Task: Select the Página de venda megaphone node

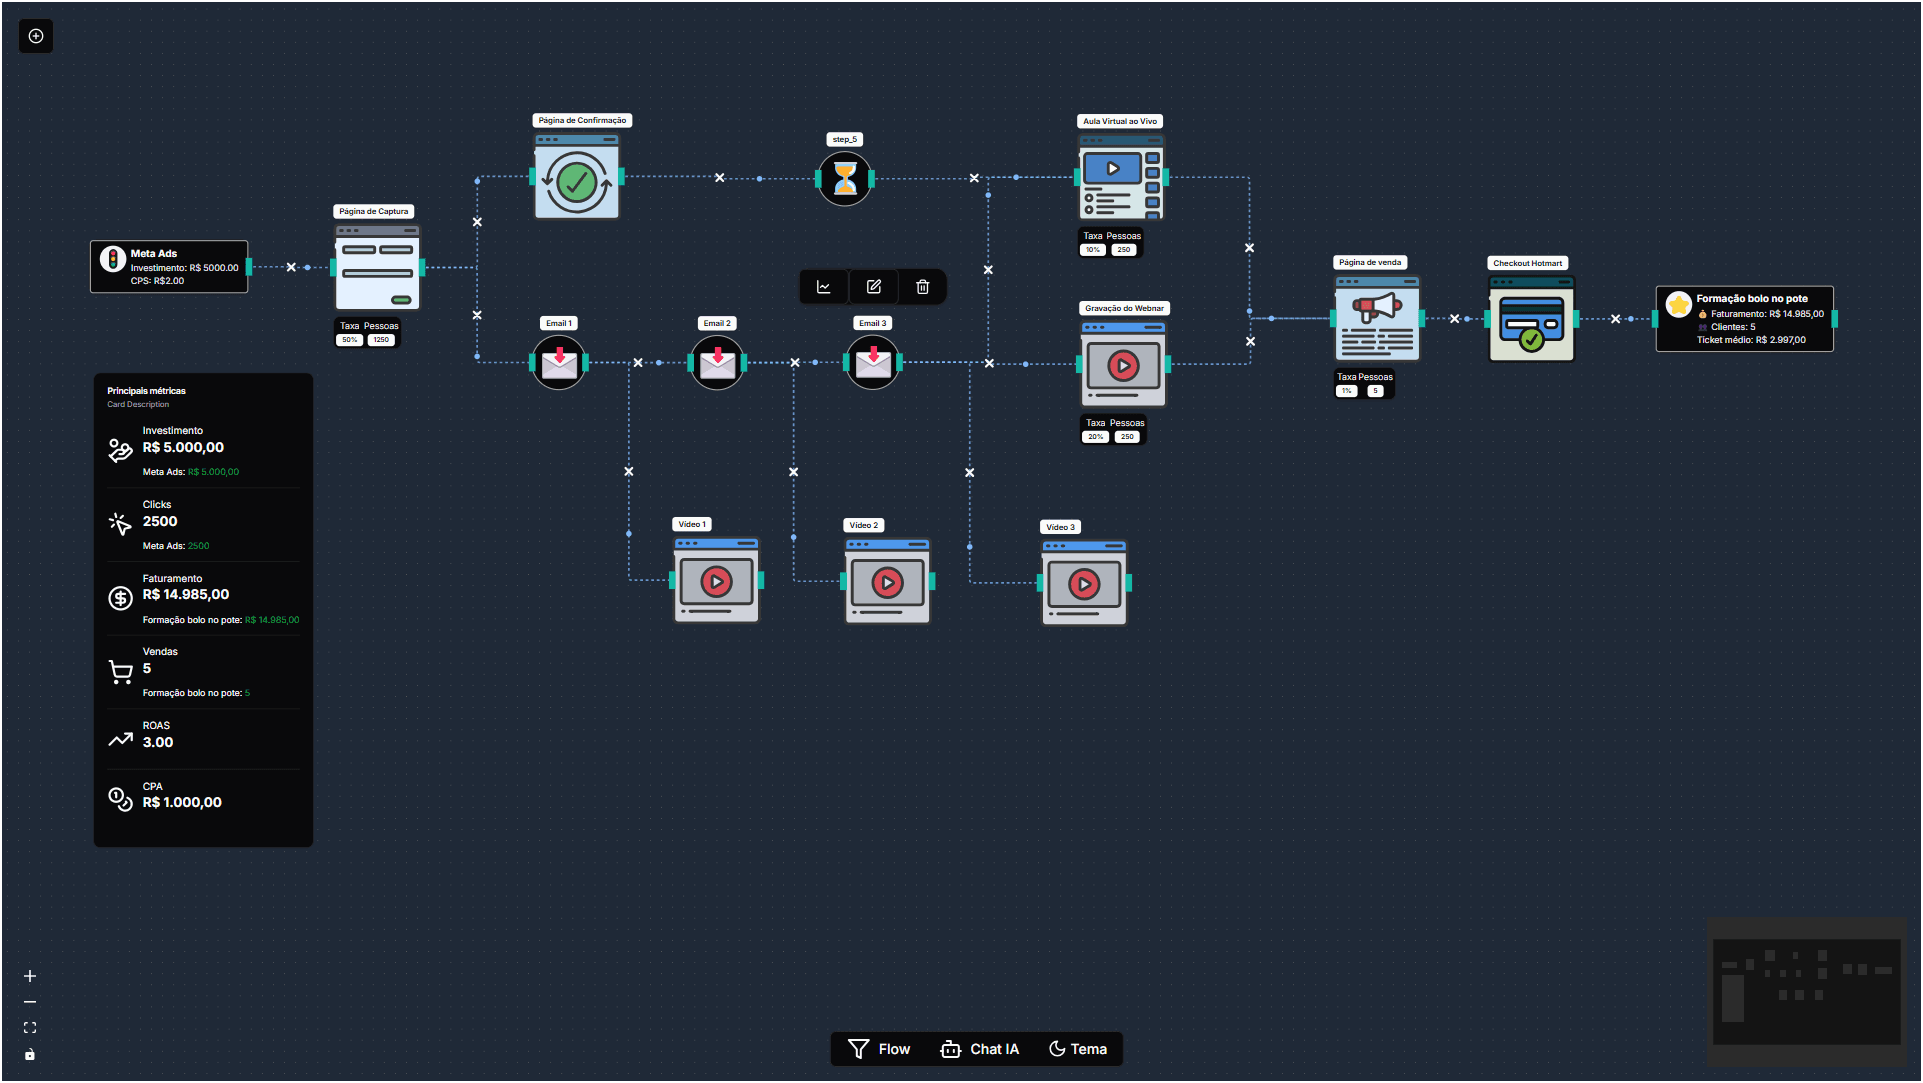Action: 1377,319
